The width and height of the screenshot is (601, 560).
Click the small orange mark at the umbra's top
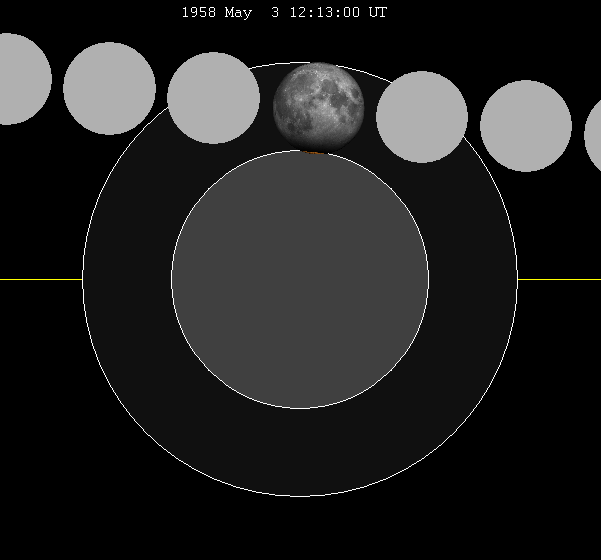311,153
